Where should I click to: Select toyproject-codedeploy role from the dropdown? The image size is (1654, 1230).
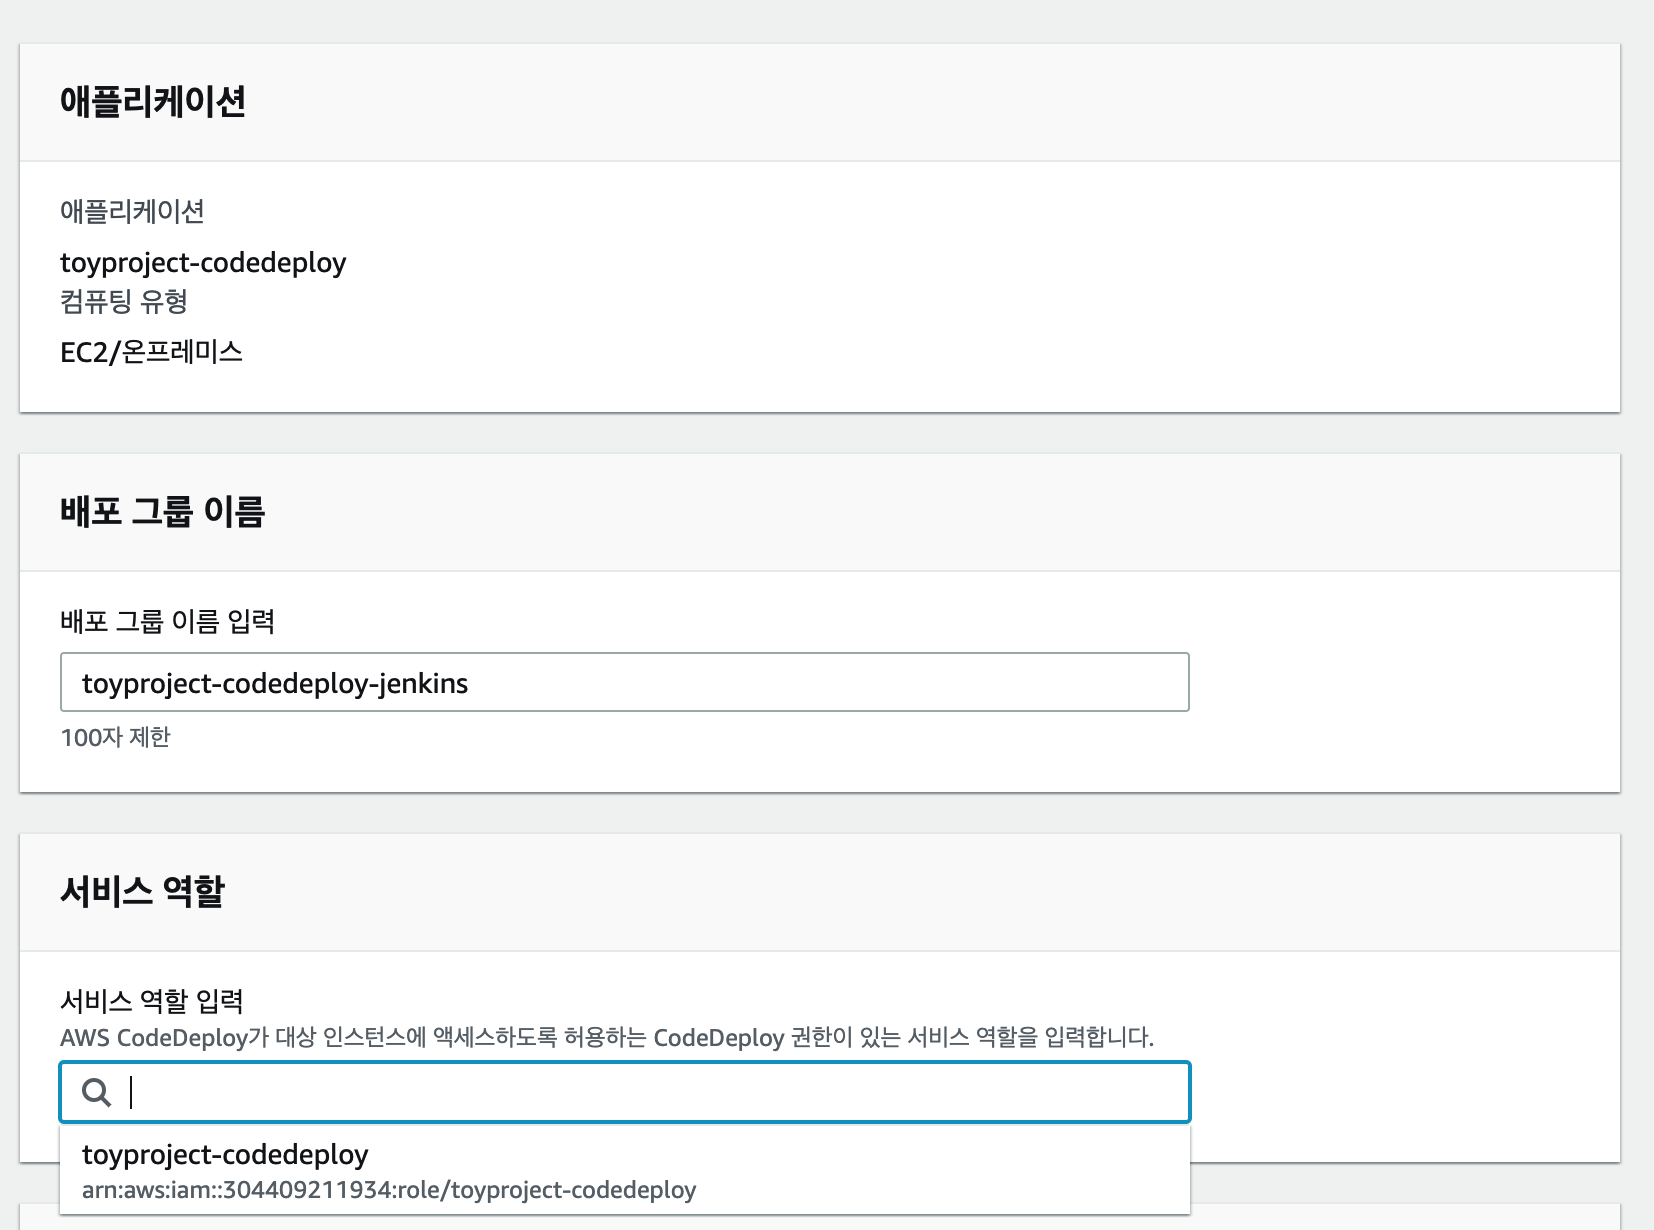coord(625,1170)
